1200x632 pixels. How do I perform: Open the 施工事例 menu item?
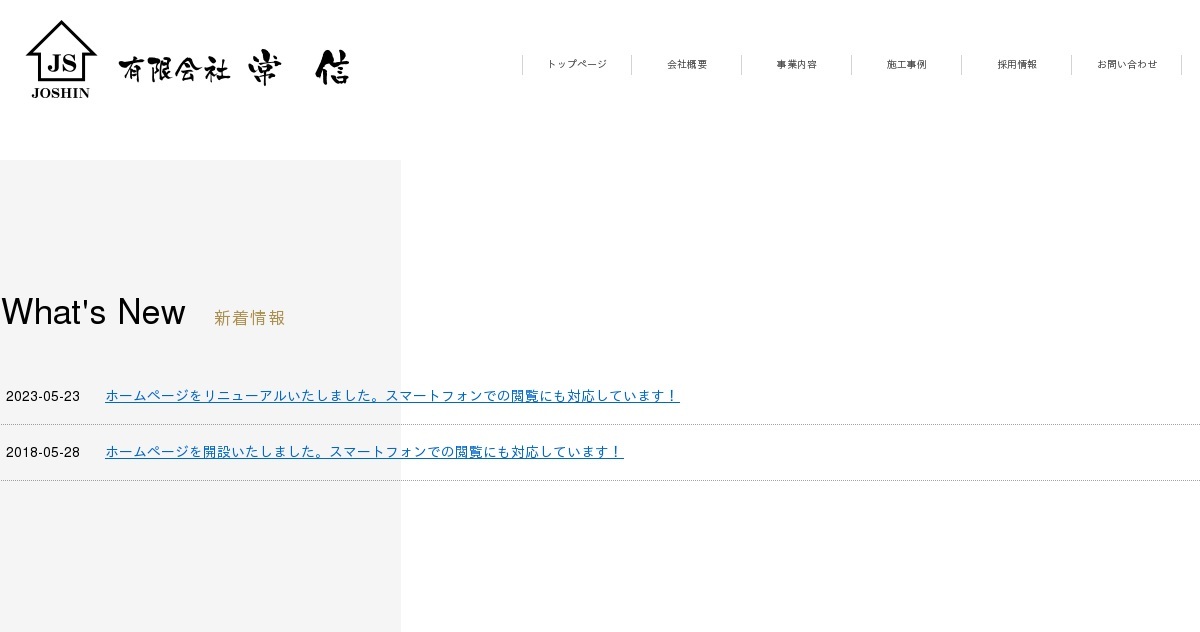tap(907, 64)
